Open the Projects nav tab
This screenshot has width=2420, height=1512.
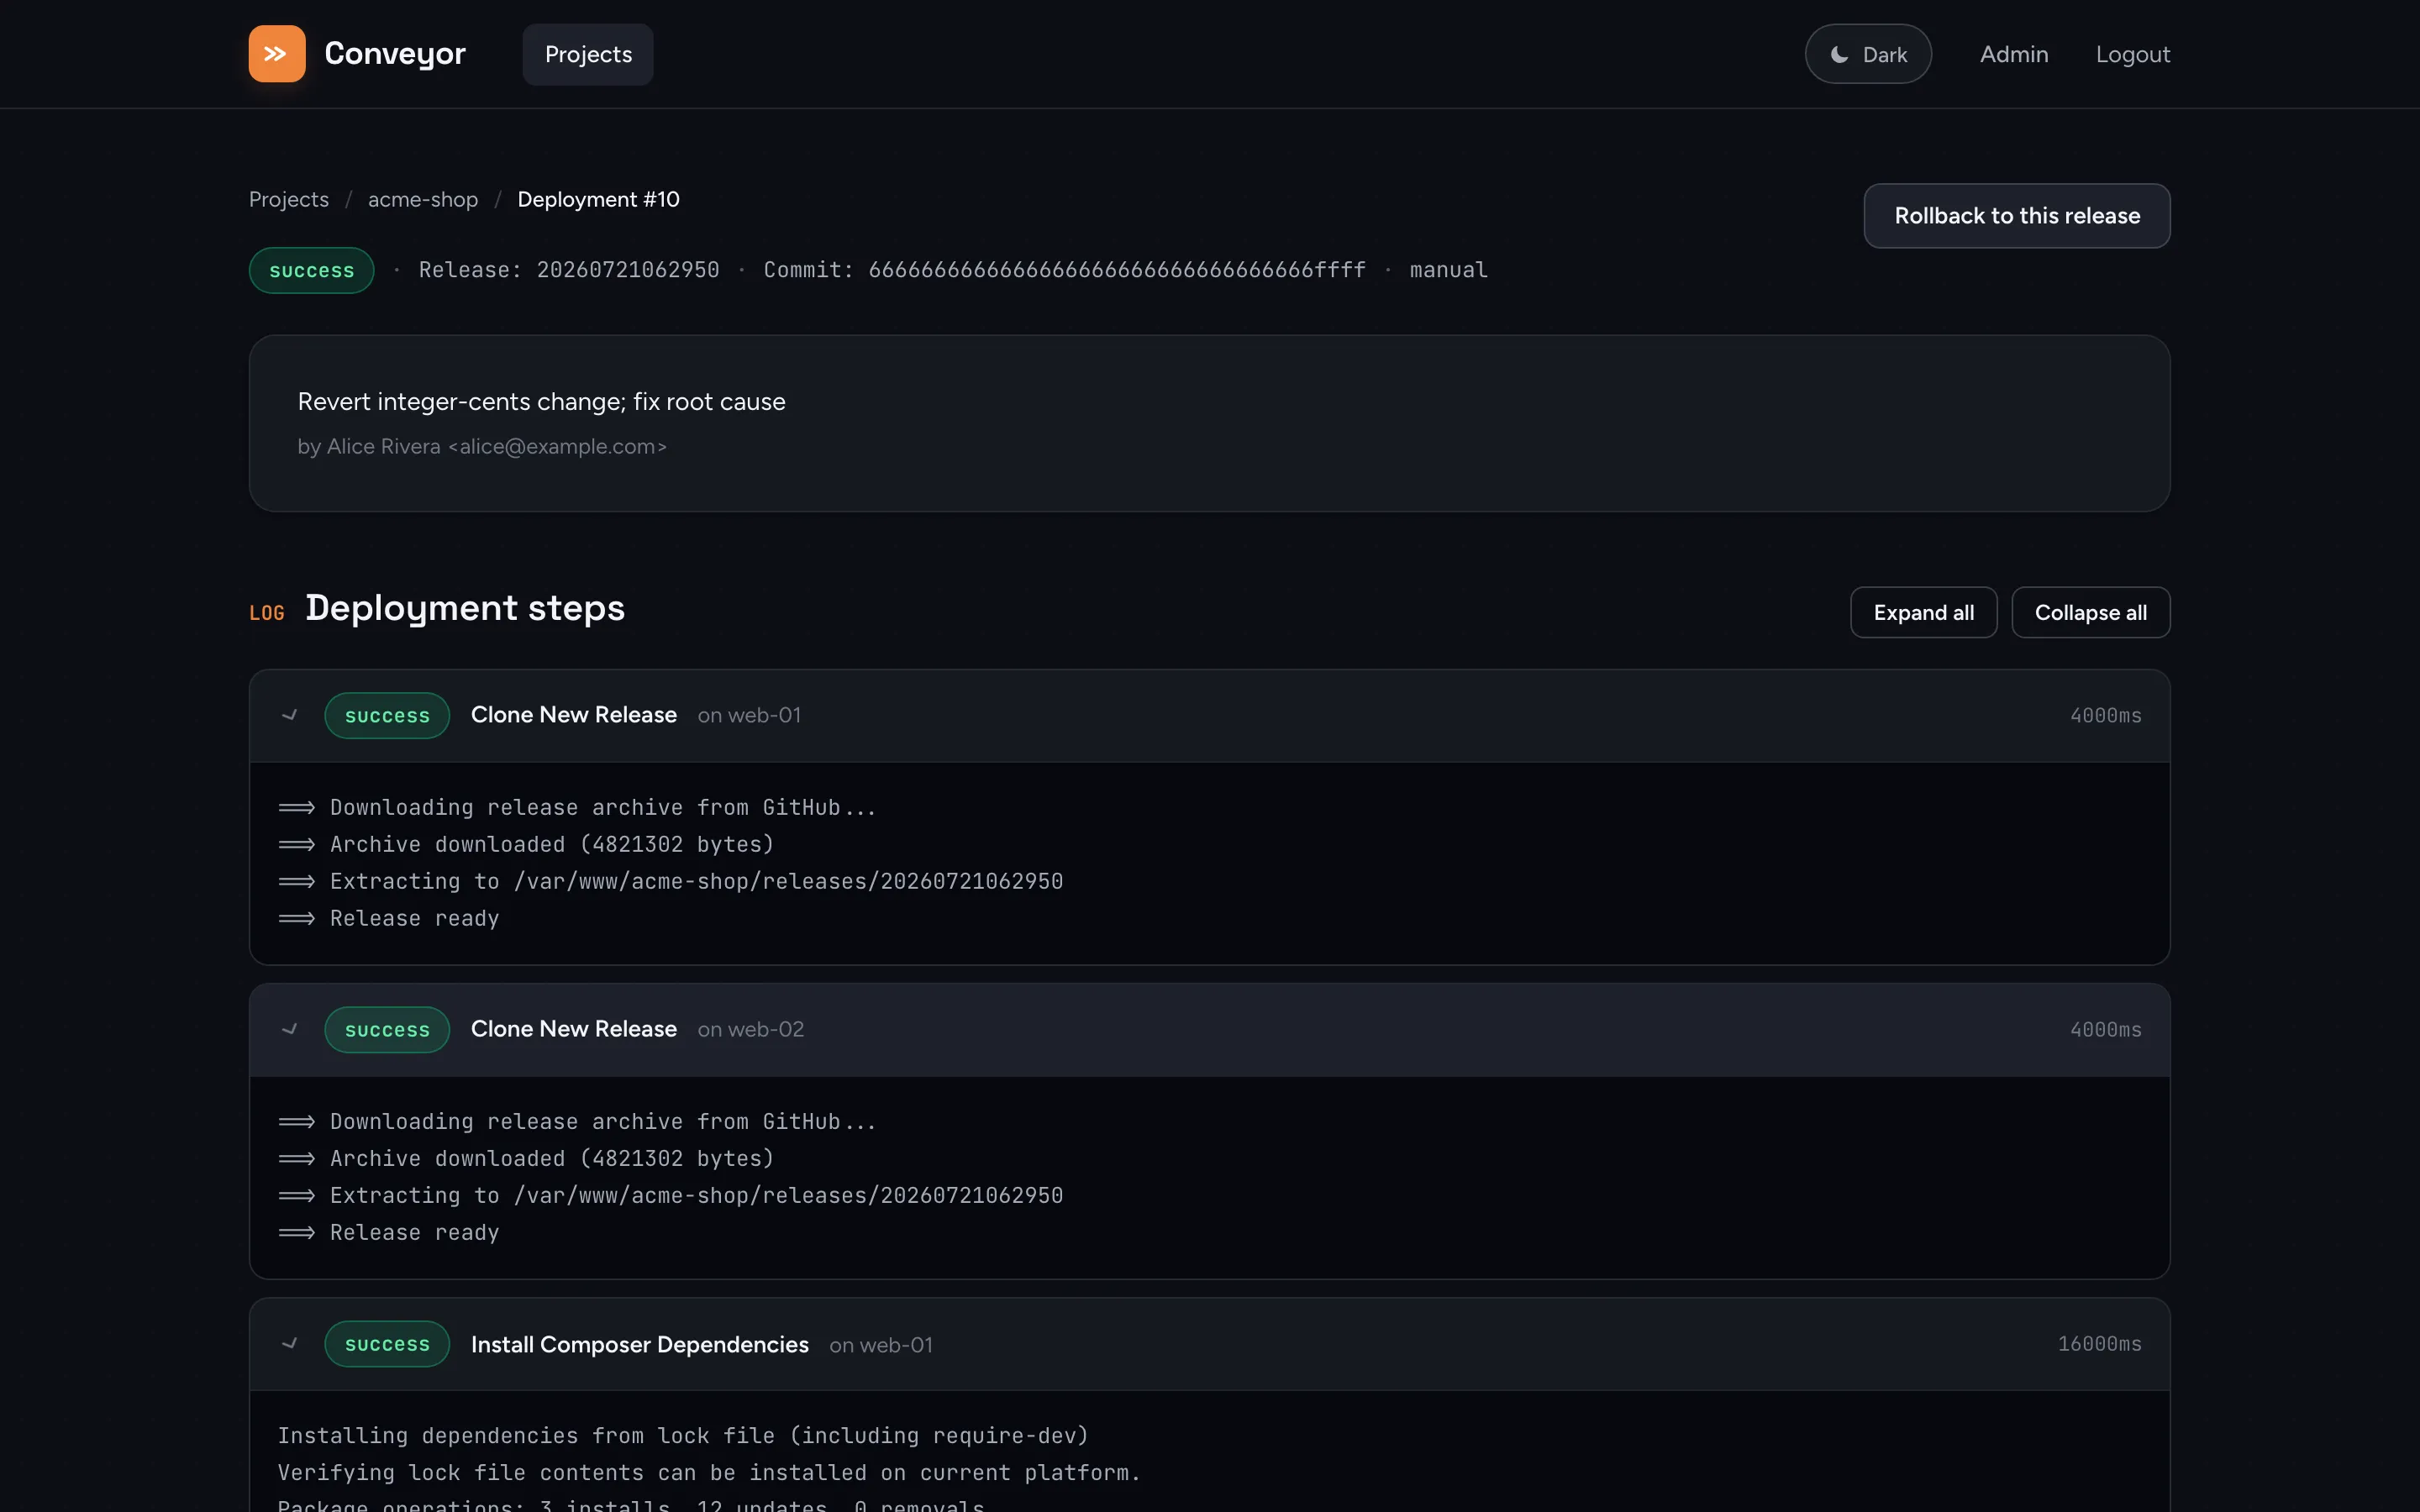click(x=588, y=54)
